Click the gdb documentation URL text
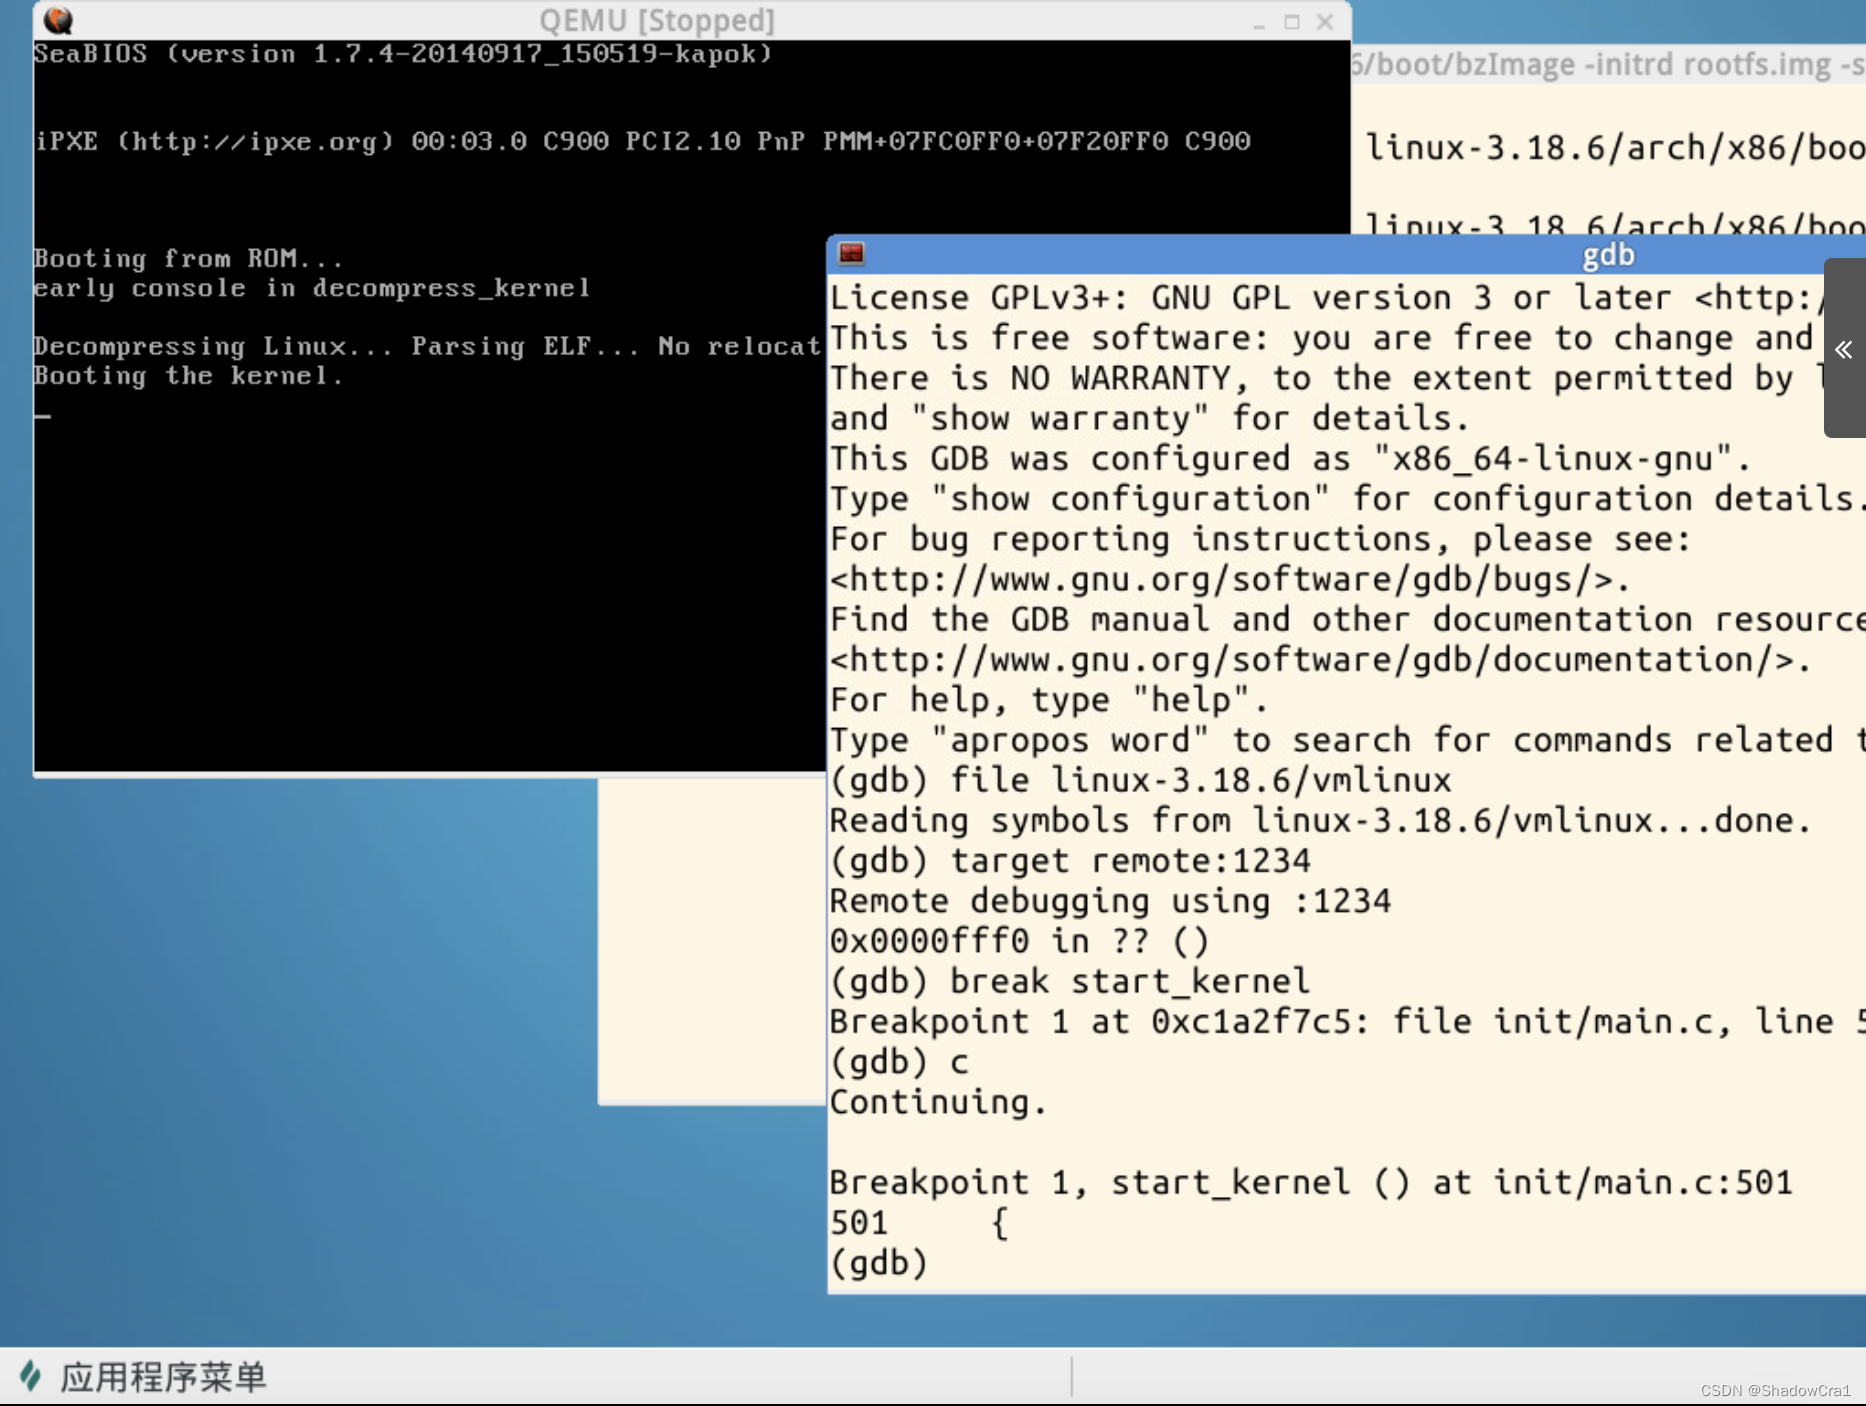 (x=1320, y=660)
